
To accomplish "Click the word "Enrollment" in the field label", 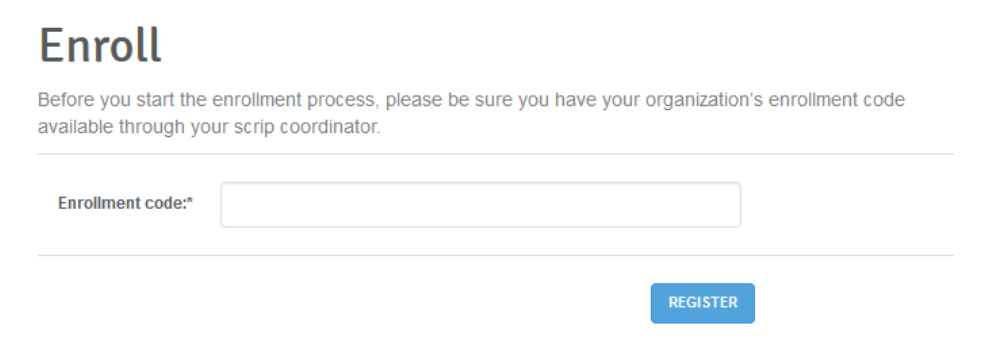I will click(x=97, y=203).
